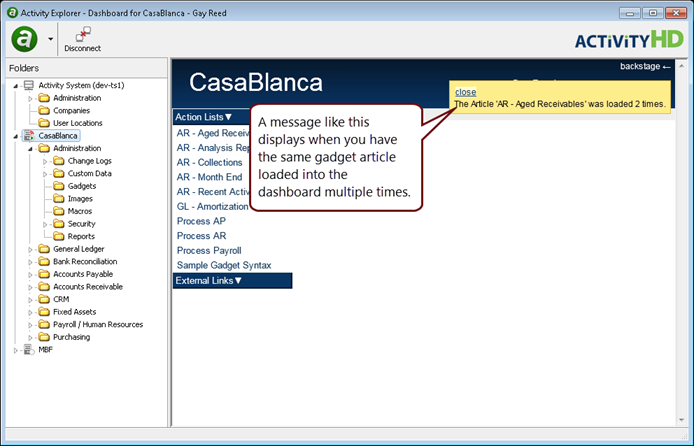Expand the Security folder
The image size is (694, 446).
coord(45,224)
